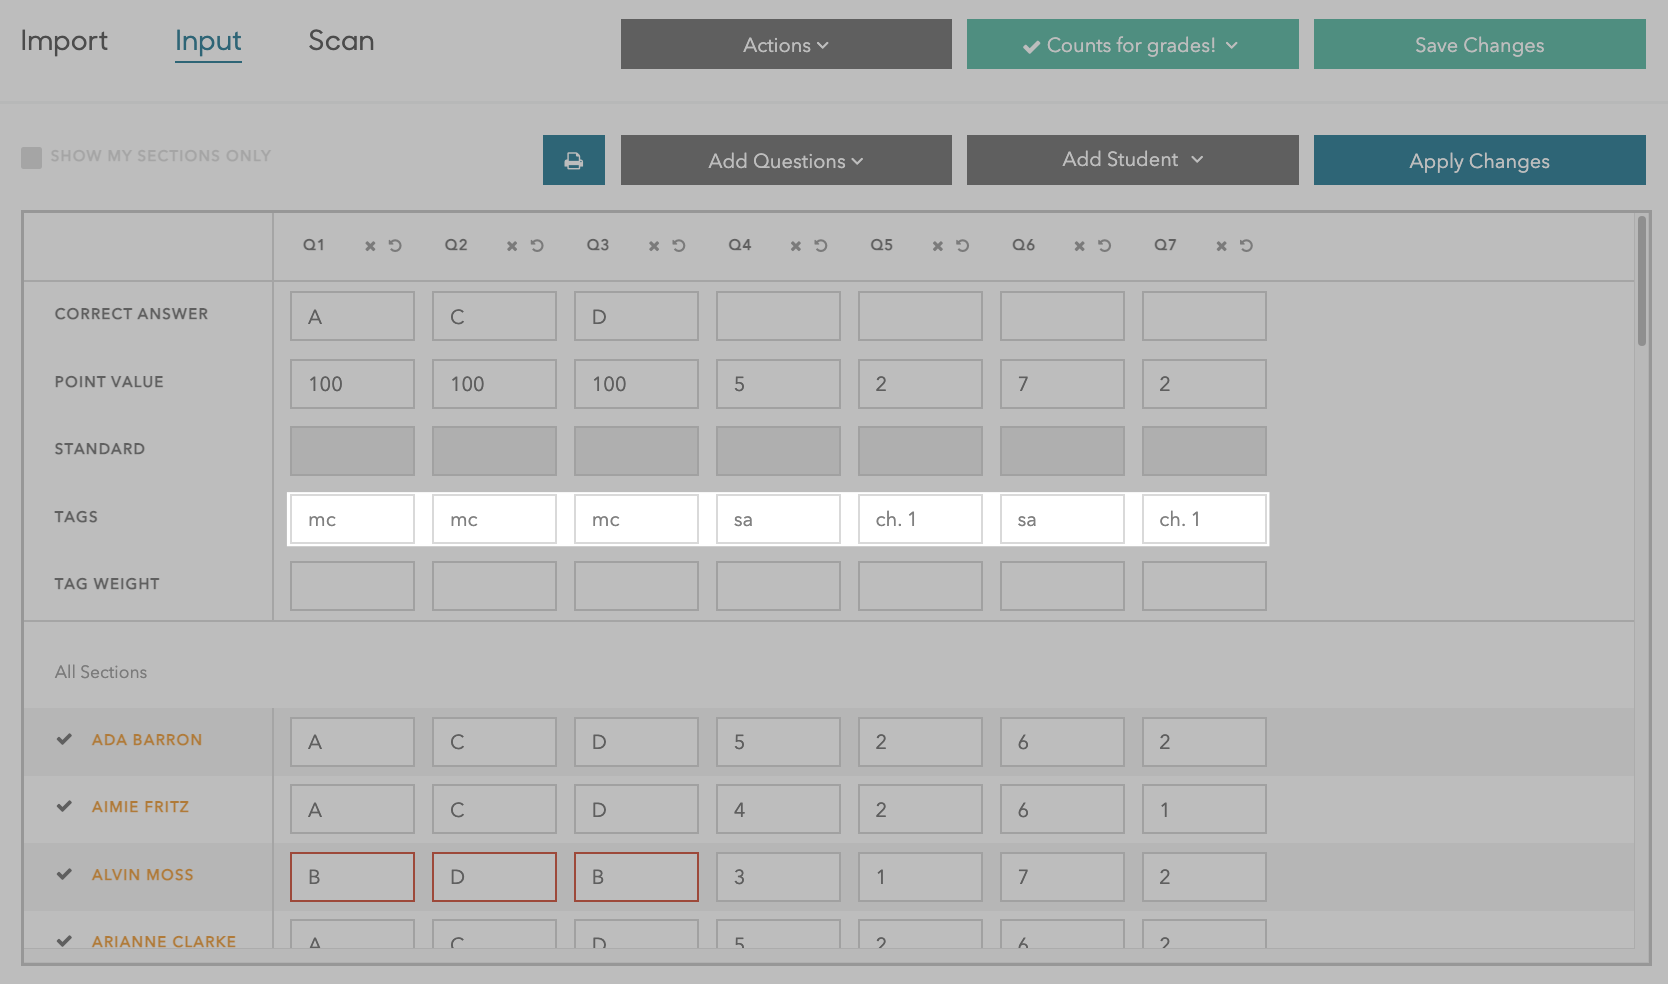Image resolution: width=1668 pixels, height=984 pixels.
Task: Delete question Q1 with its x icon
Action: click(370, 246)
